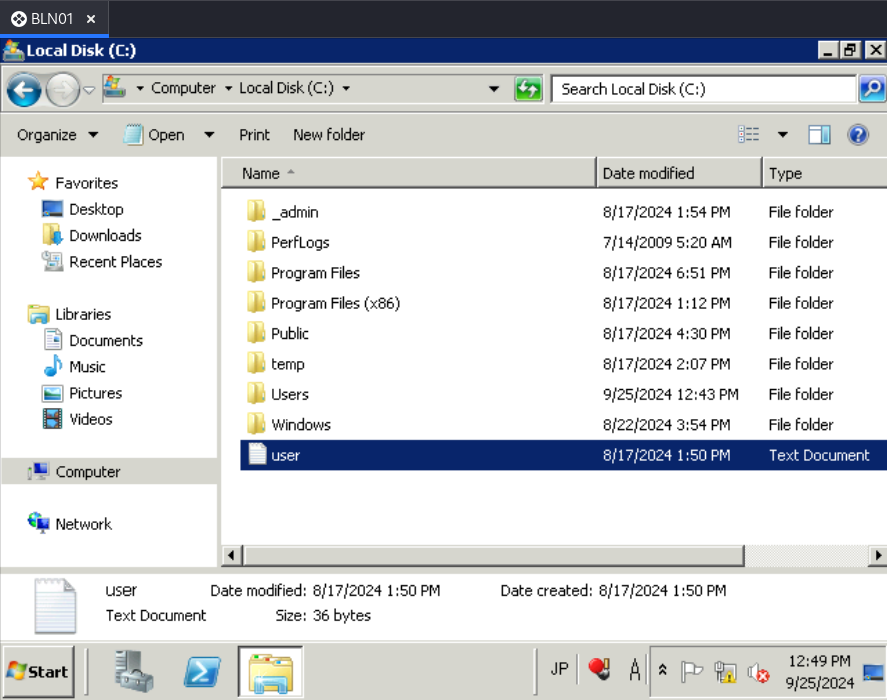Viewport: 887px width, 700px height.
Task: Expand the Local Disk (C:) breadcrumb dropdown
Action: (346, 88)
